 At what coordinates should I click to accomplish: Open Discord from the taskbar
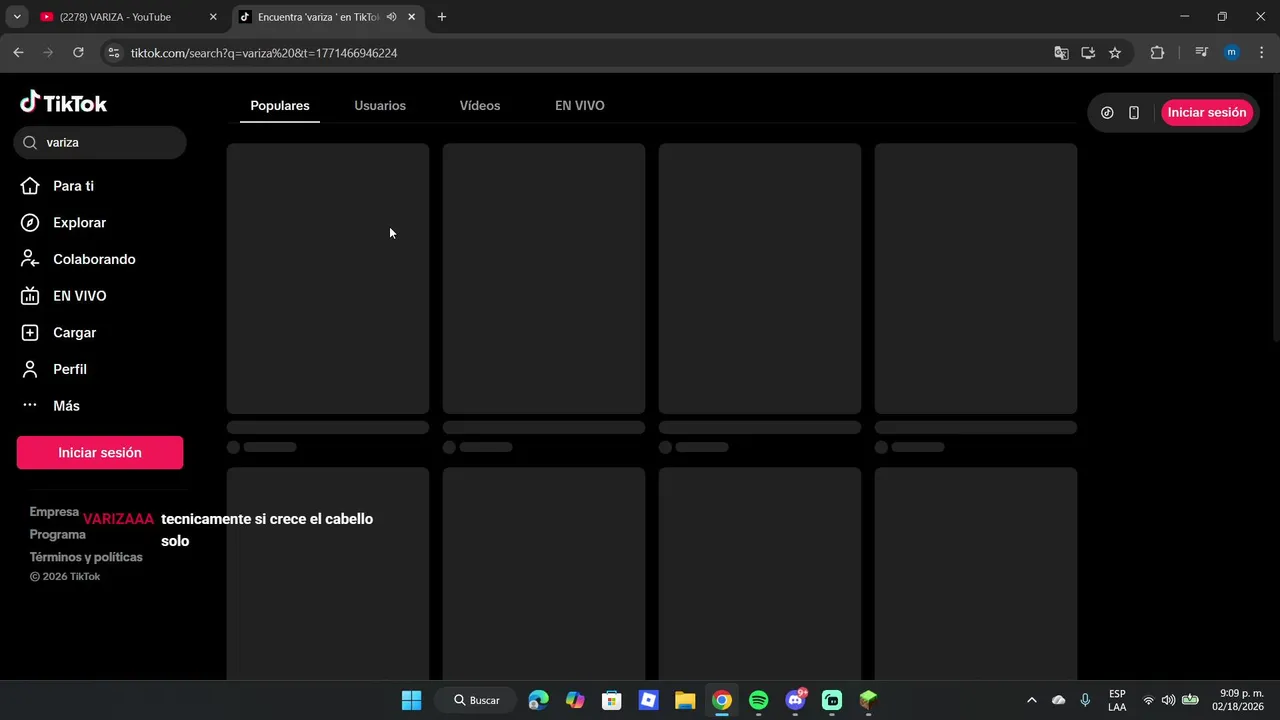tap(796, 700)
